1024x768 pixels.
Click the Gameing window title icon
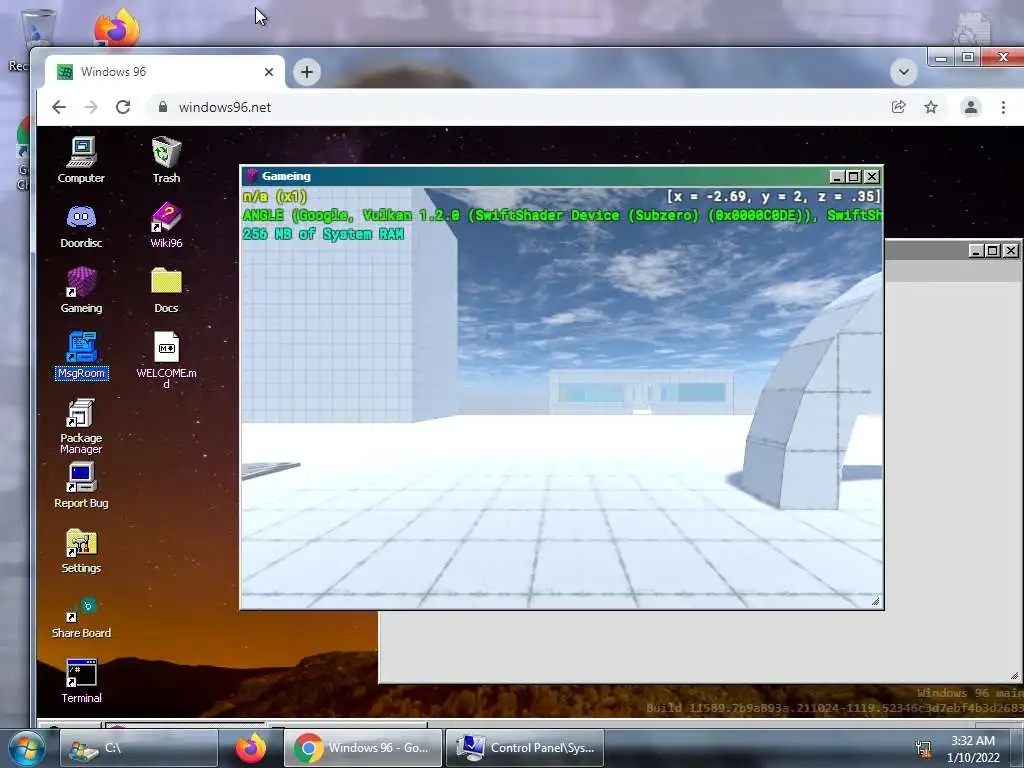251,176
